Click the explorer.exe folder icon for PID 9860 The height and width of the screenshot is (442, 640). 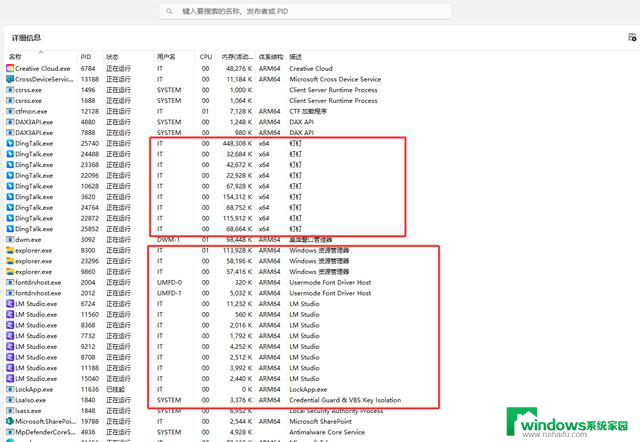pyautogui.click(x=10, y=271)
